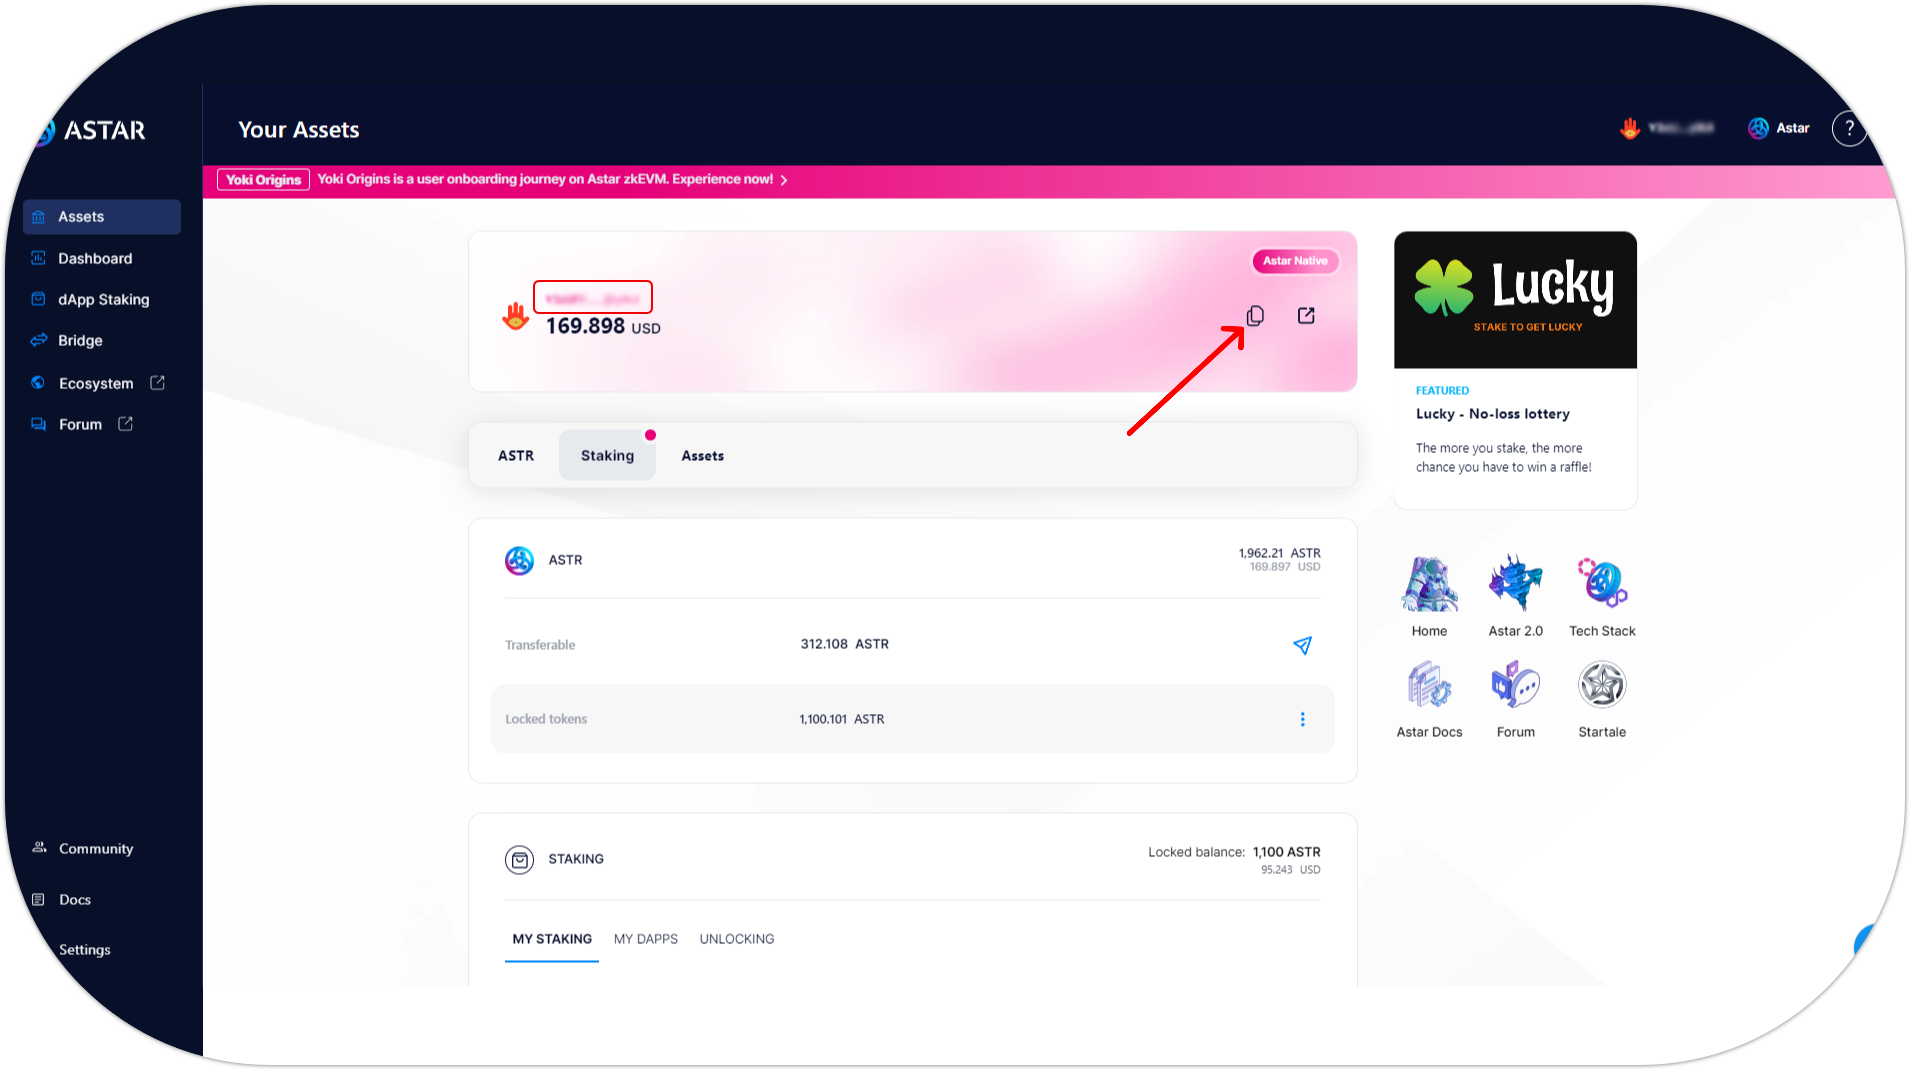Screen dimensions: 1910x1070
Task: Open the help question mark icon
Action: point(1849,128)
